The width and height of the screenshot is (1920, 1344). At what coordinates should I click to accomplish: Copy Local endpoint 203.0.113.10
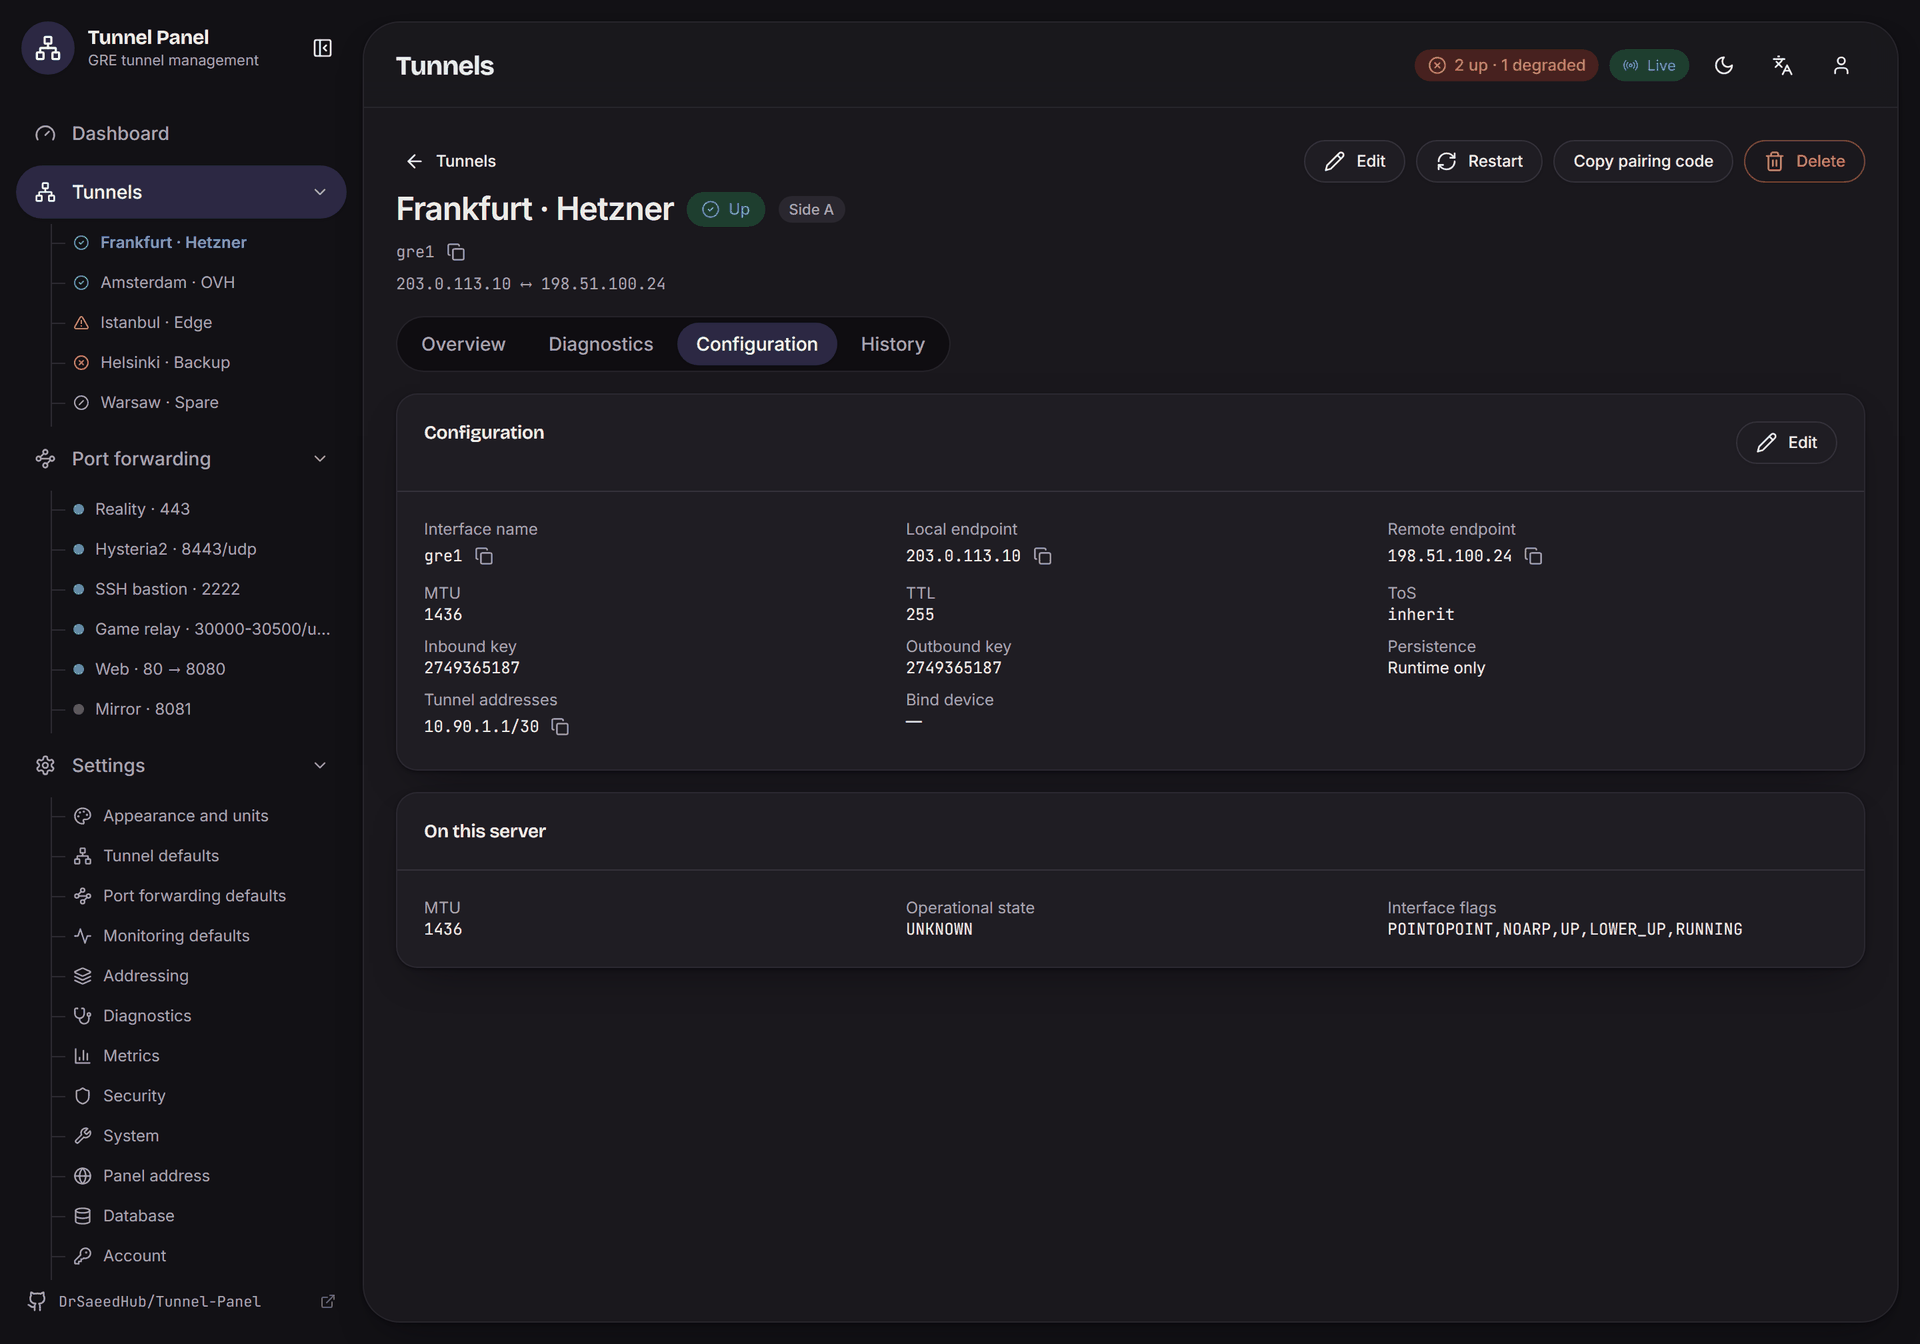tap(1042, 556)
